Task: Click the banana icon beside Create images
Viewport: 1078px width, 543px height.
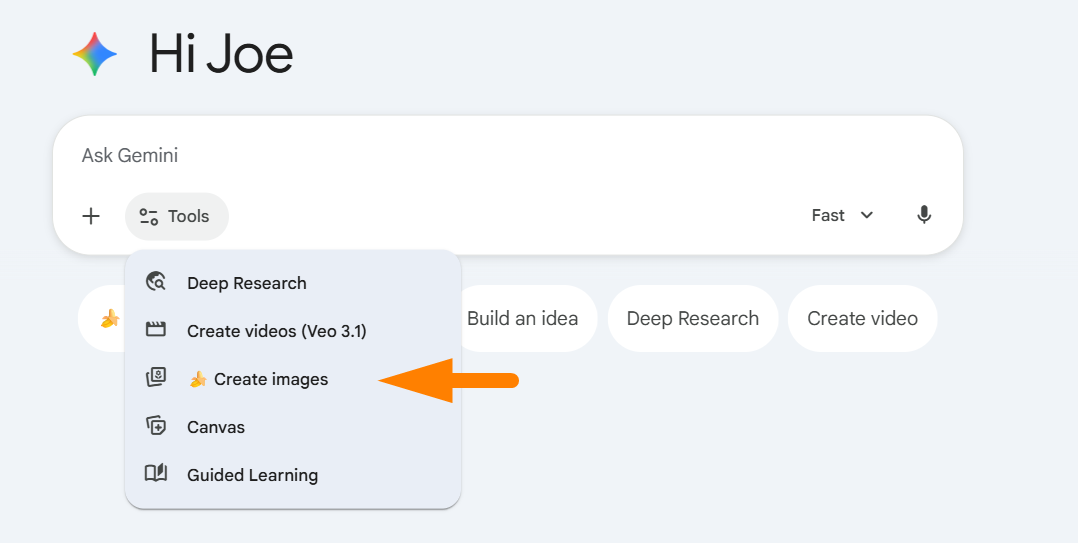Action: point(198,379)
